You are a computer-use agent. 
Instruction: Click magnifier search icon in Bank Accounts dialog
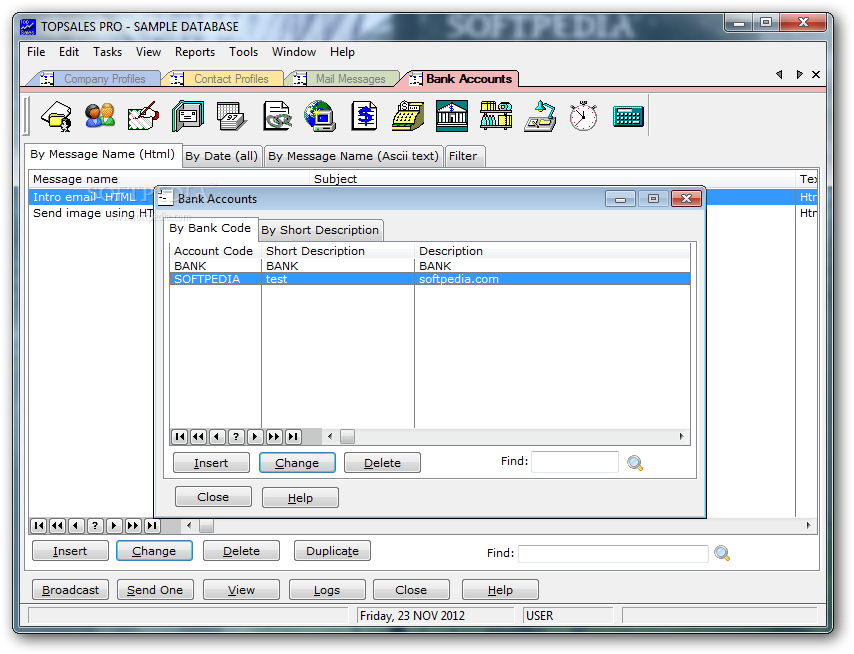tap(635, 463)
